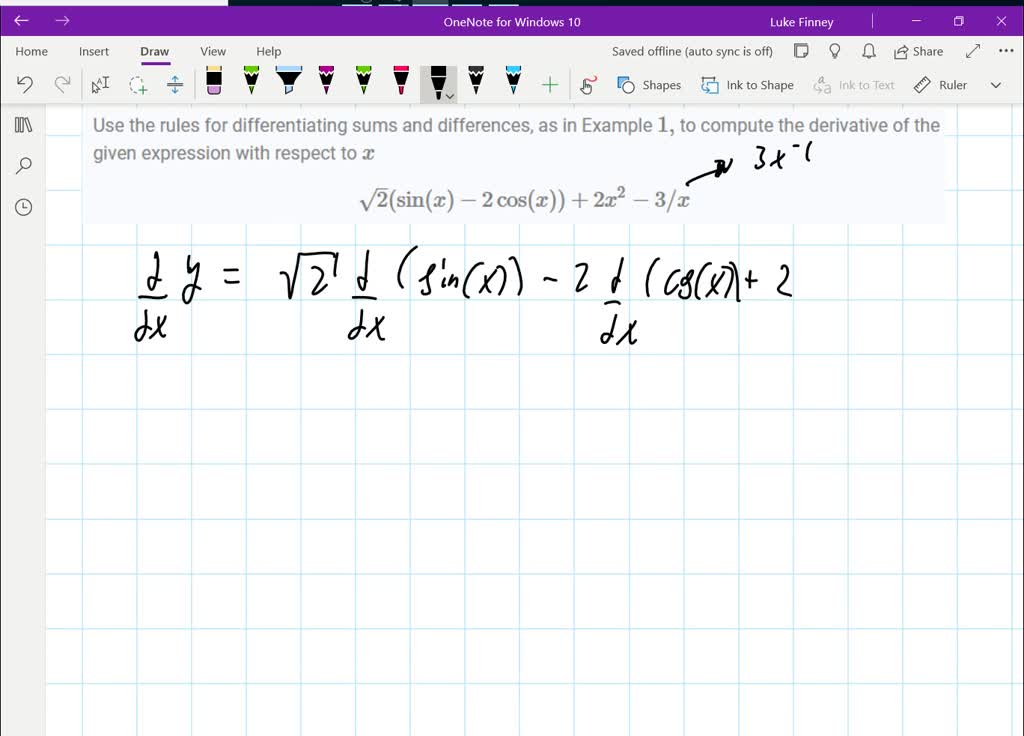Open the Lasso Select tool
This screenshot has width=1024, height=736.
[137, 85]
